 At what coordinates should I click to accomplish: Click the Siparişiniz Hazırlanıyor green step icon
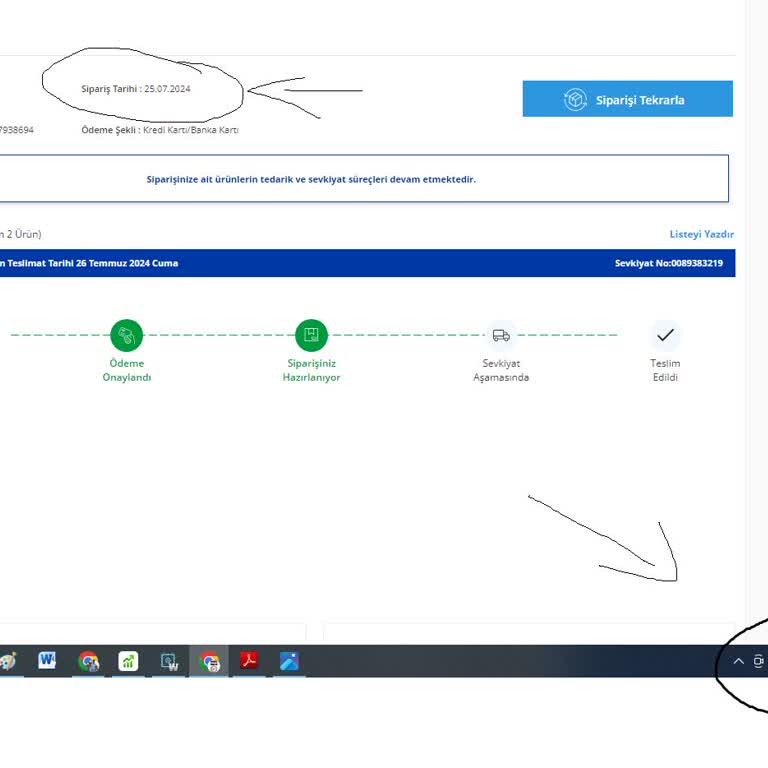[x=312, y=336]
